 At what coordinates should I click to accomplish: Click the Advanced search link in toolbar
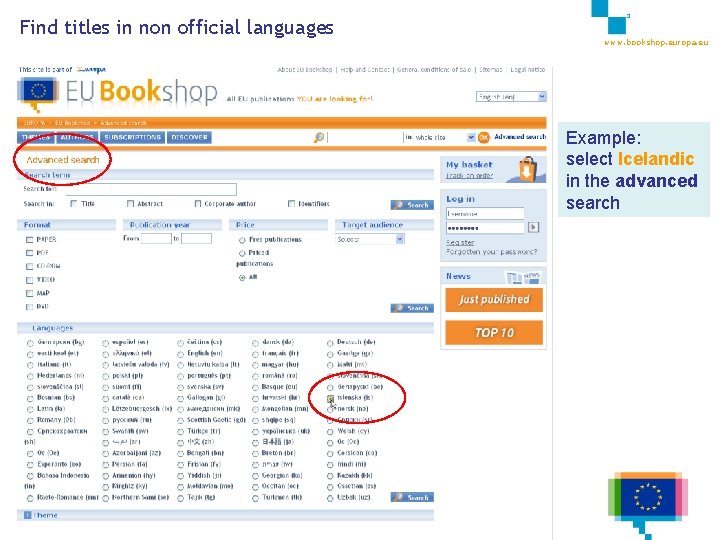[x=520, y=137]
